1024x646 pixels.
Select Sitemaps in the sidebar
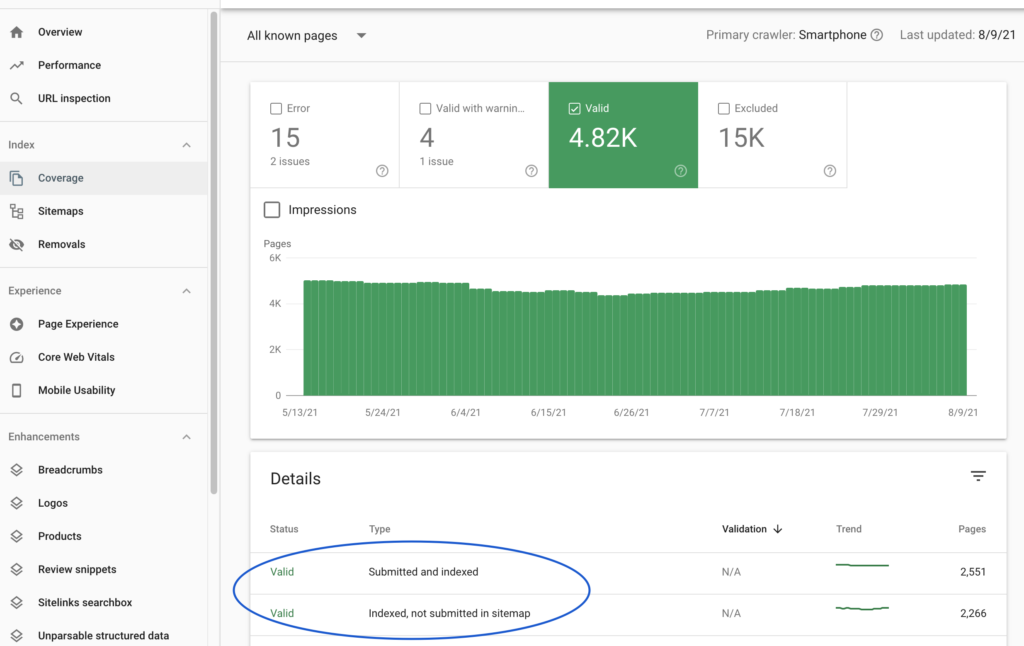coord(104,211)
